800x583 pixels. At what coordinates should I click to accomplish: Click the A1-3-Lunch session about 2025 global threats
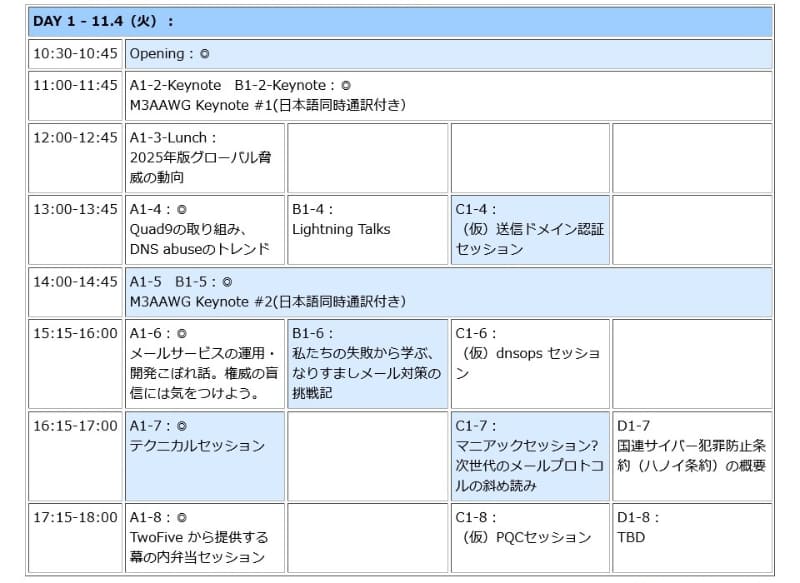pos(200,158)
